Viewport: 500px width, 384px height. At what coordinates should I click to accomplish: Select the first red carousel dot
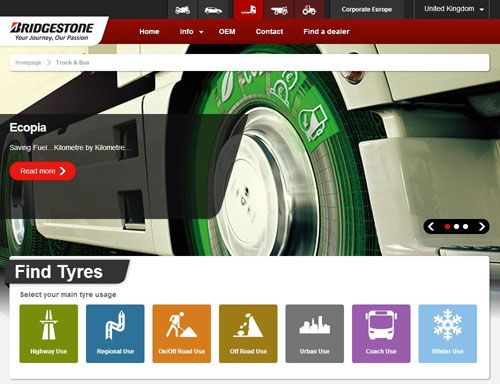click(x=447, y=227)
